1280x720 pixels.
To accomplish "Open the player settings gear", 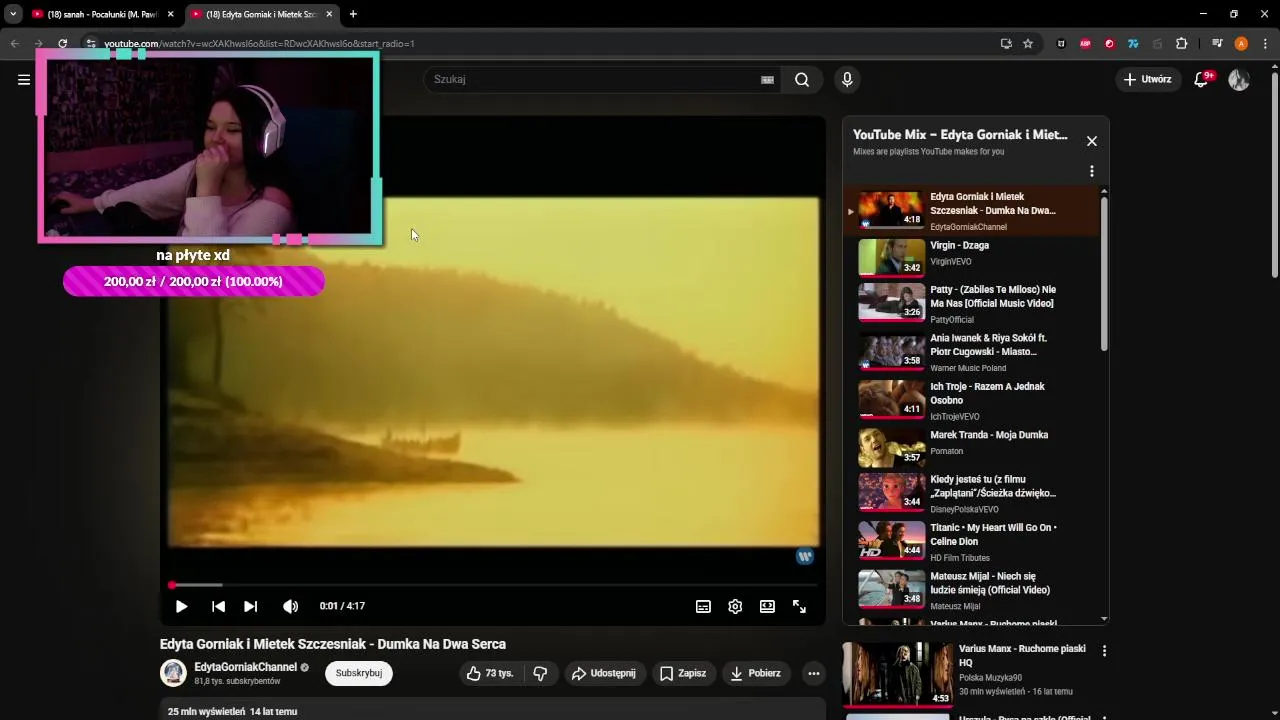I will click(x=735, y=606).
